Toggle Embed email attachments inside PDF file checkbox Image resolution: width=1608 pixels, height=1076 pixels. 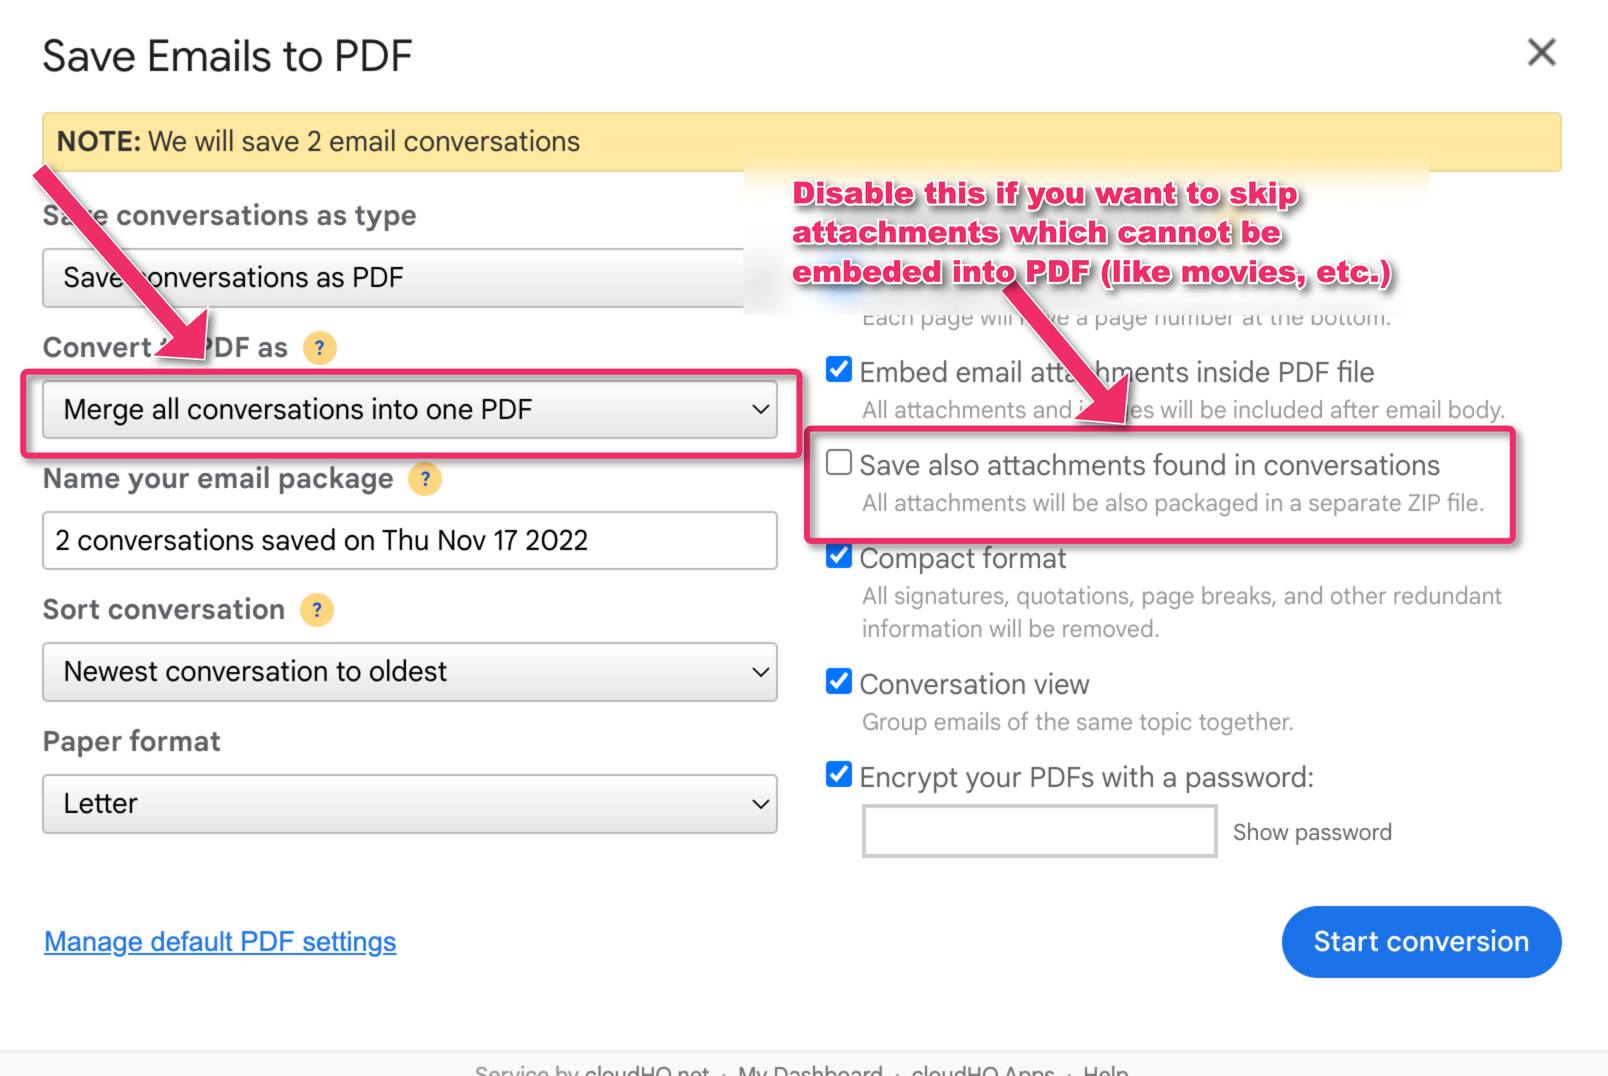pos(839,370)
